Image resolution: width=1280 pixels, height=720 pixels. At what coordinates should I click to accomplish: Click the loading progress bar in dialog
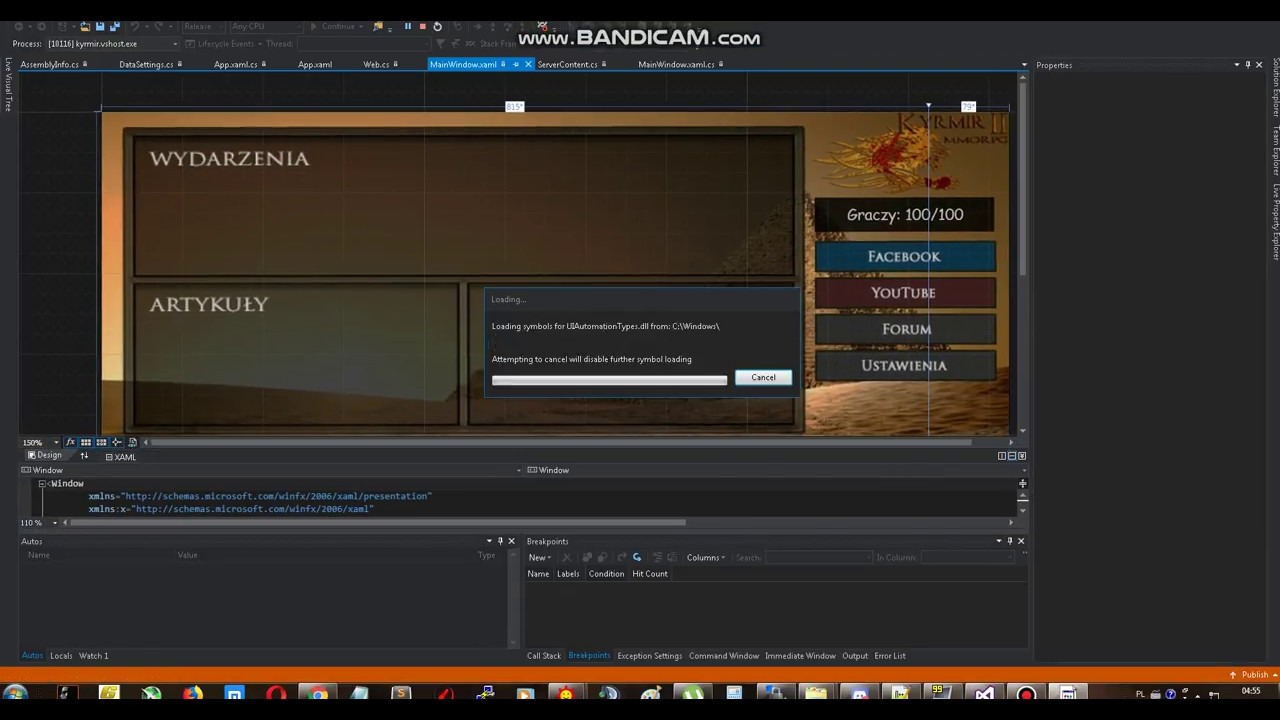pyautogui.click(x=609, y=380)
